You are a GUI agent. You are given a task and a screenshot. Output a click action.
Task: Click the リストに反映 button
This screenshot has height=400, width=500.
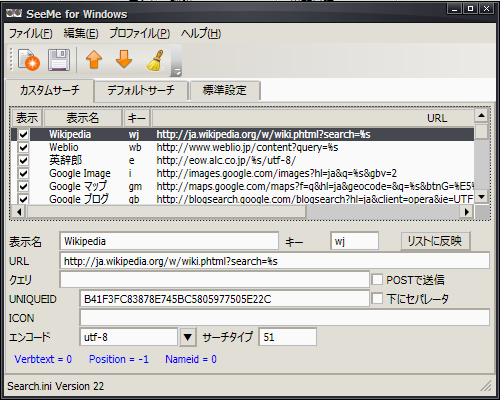[435, 241]
